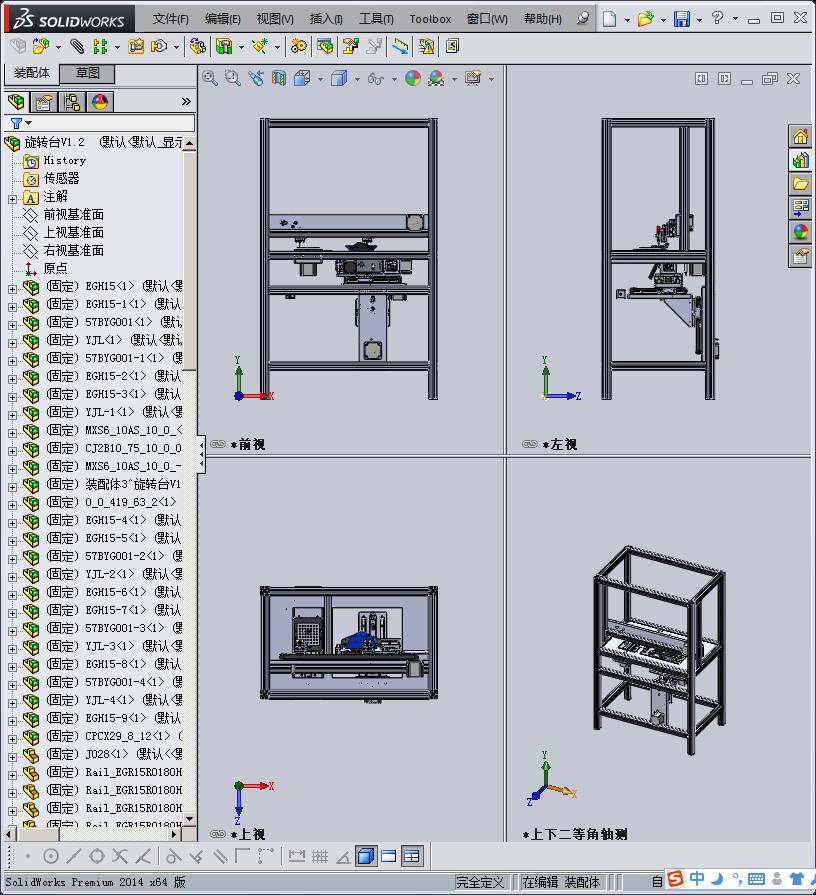This screenshot has width=816, height=895.
Task: Open the Appearances color ball pane
Action: (800, 232)
